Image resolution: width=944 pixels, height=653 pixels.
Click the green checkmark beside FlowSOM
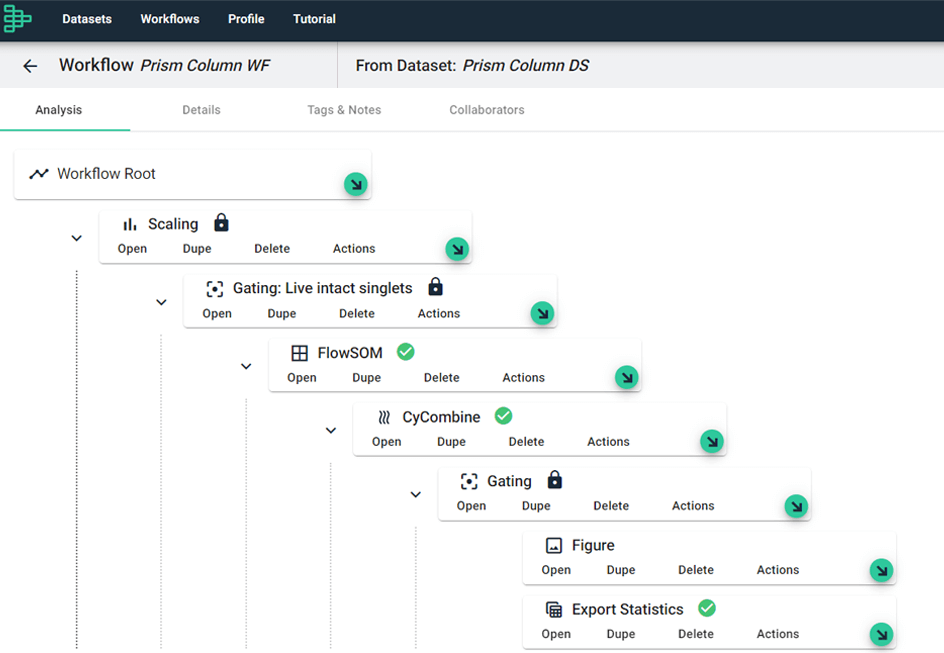405,352
